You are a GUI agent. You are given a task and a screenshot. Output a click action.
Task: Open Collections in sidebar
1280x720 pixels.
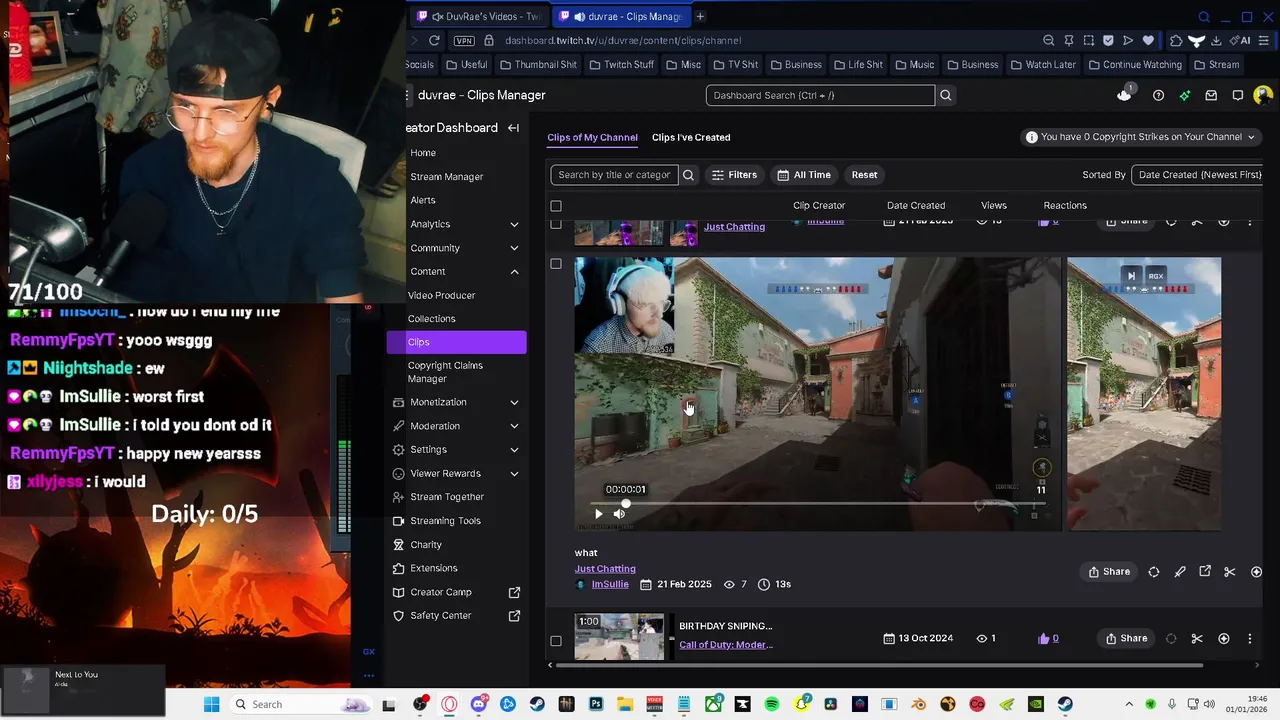pos(431,319)
